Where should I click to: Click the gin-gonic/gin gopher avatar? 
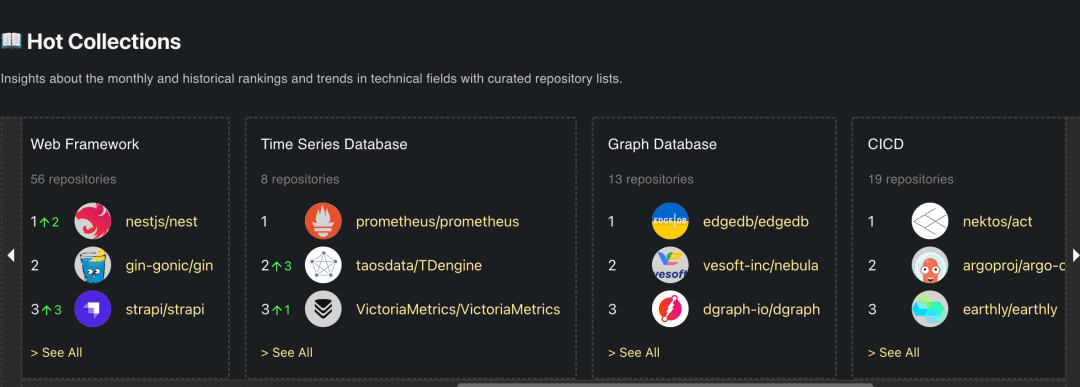pyautogui.click(x=92, y=265)
